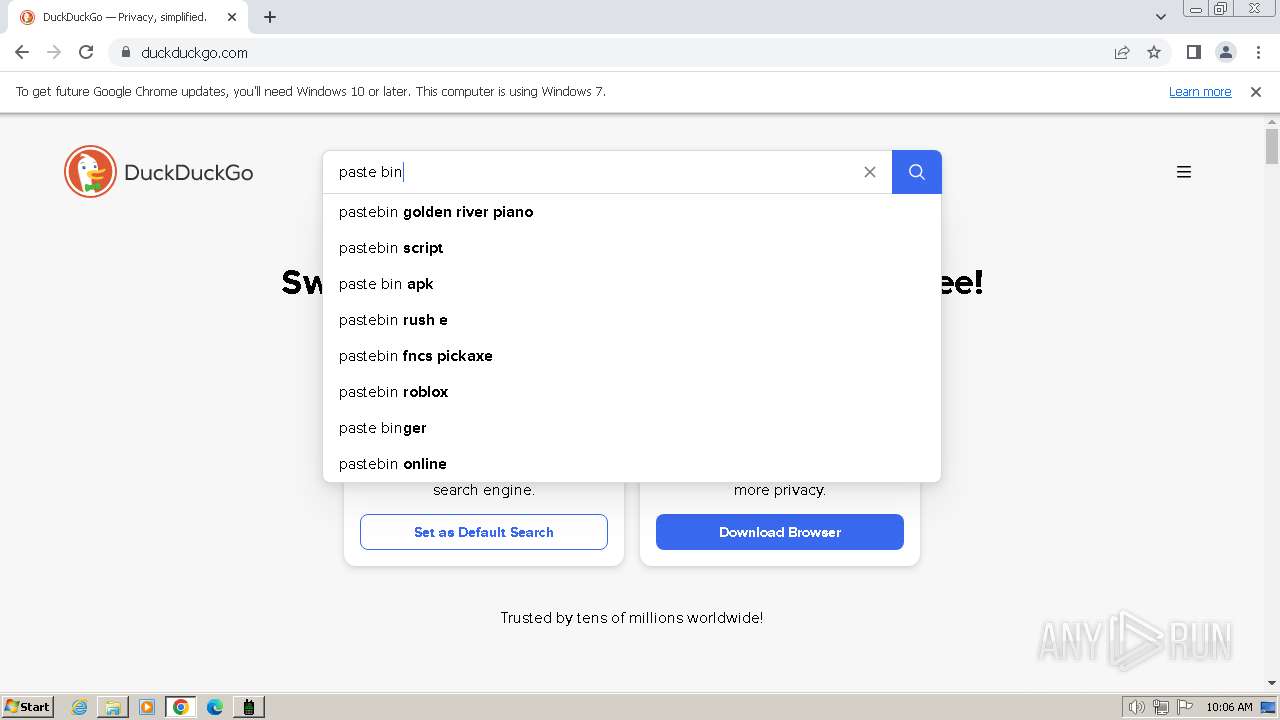Open Windows Explorer folder in taskbar
The width and height of the screenshot is (1280, 720).
[x=113, y=707]
